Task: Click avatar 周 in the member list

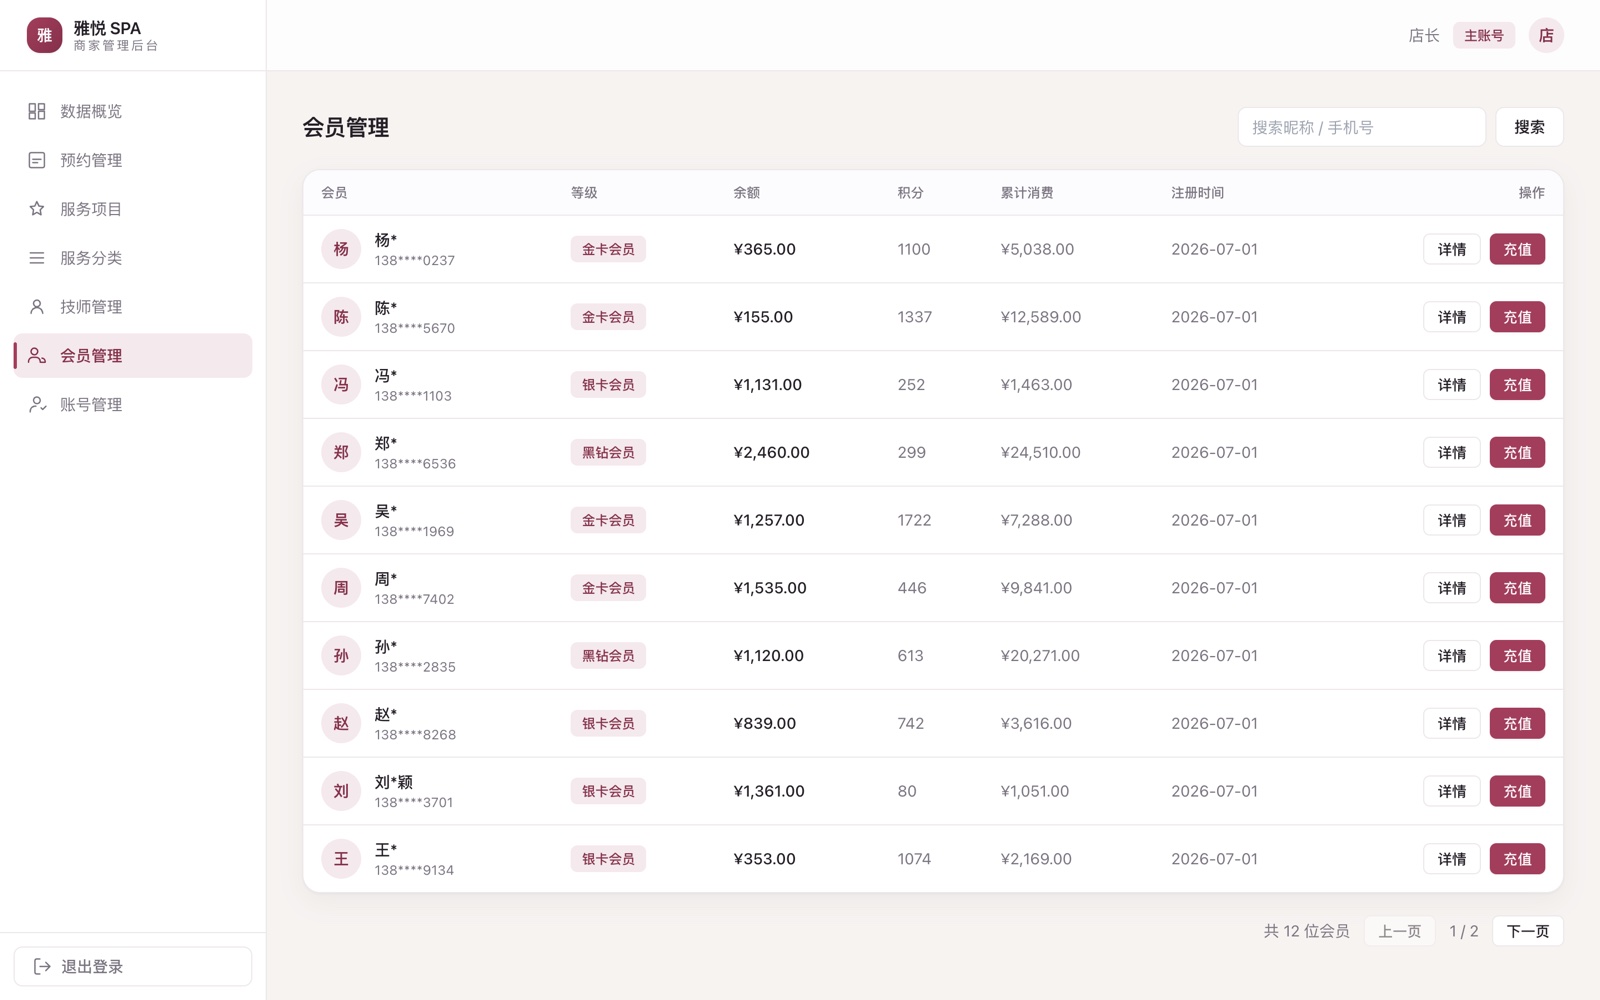Action: [341, 588]
